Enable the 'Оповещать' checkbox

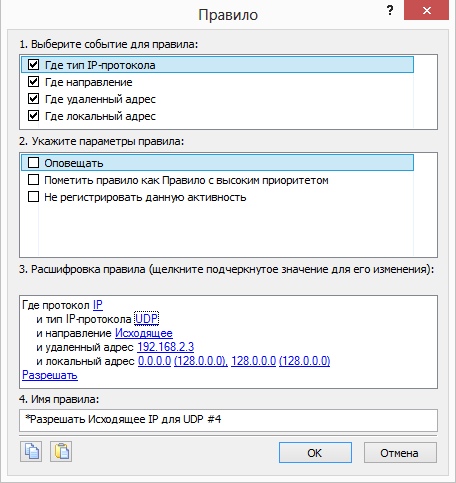pos(33,163)
